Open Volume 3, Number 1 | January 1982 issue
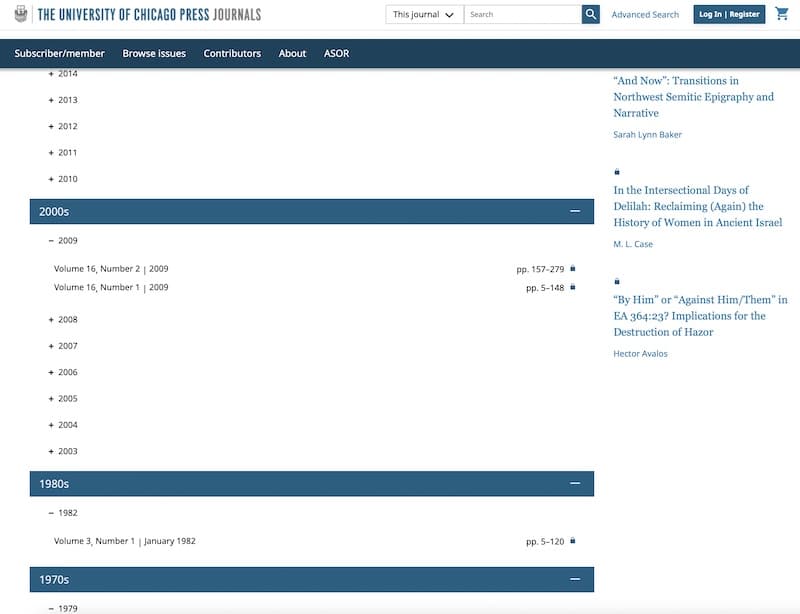This screenshot has width=800, height=614. [x=125, y=541]
